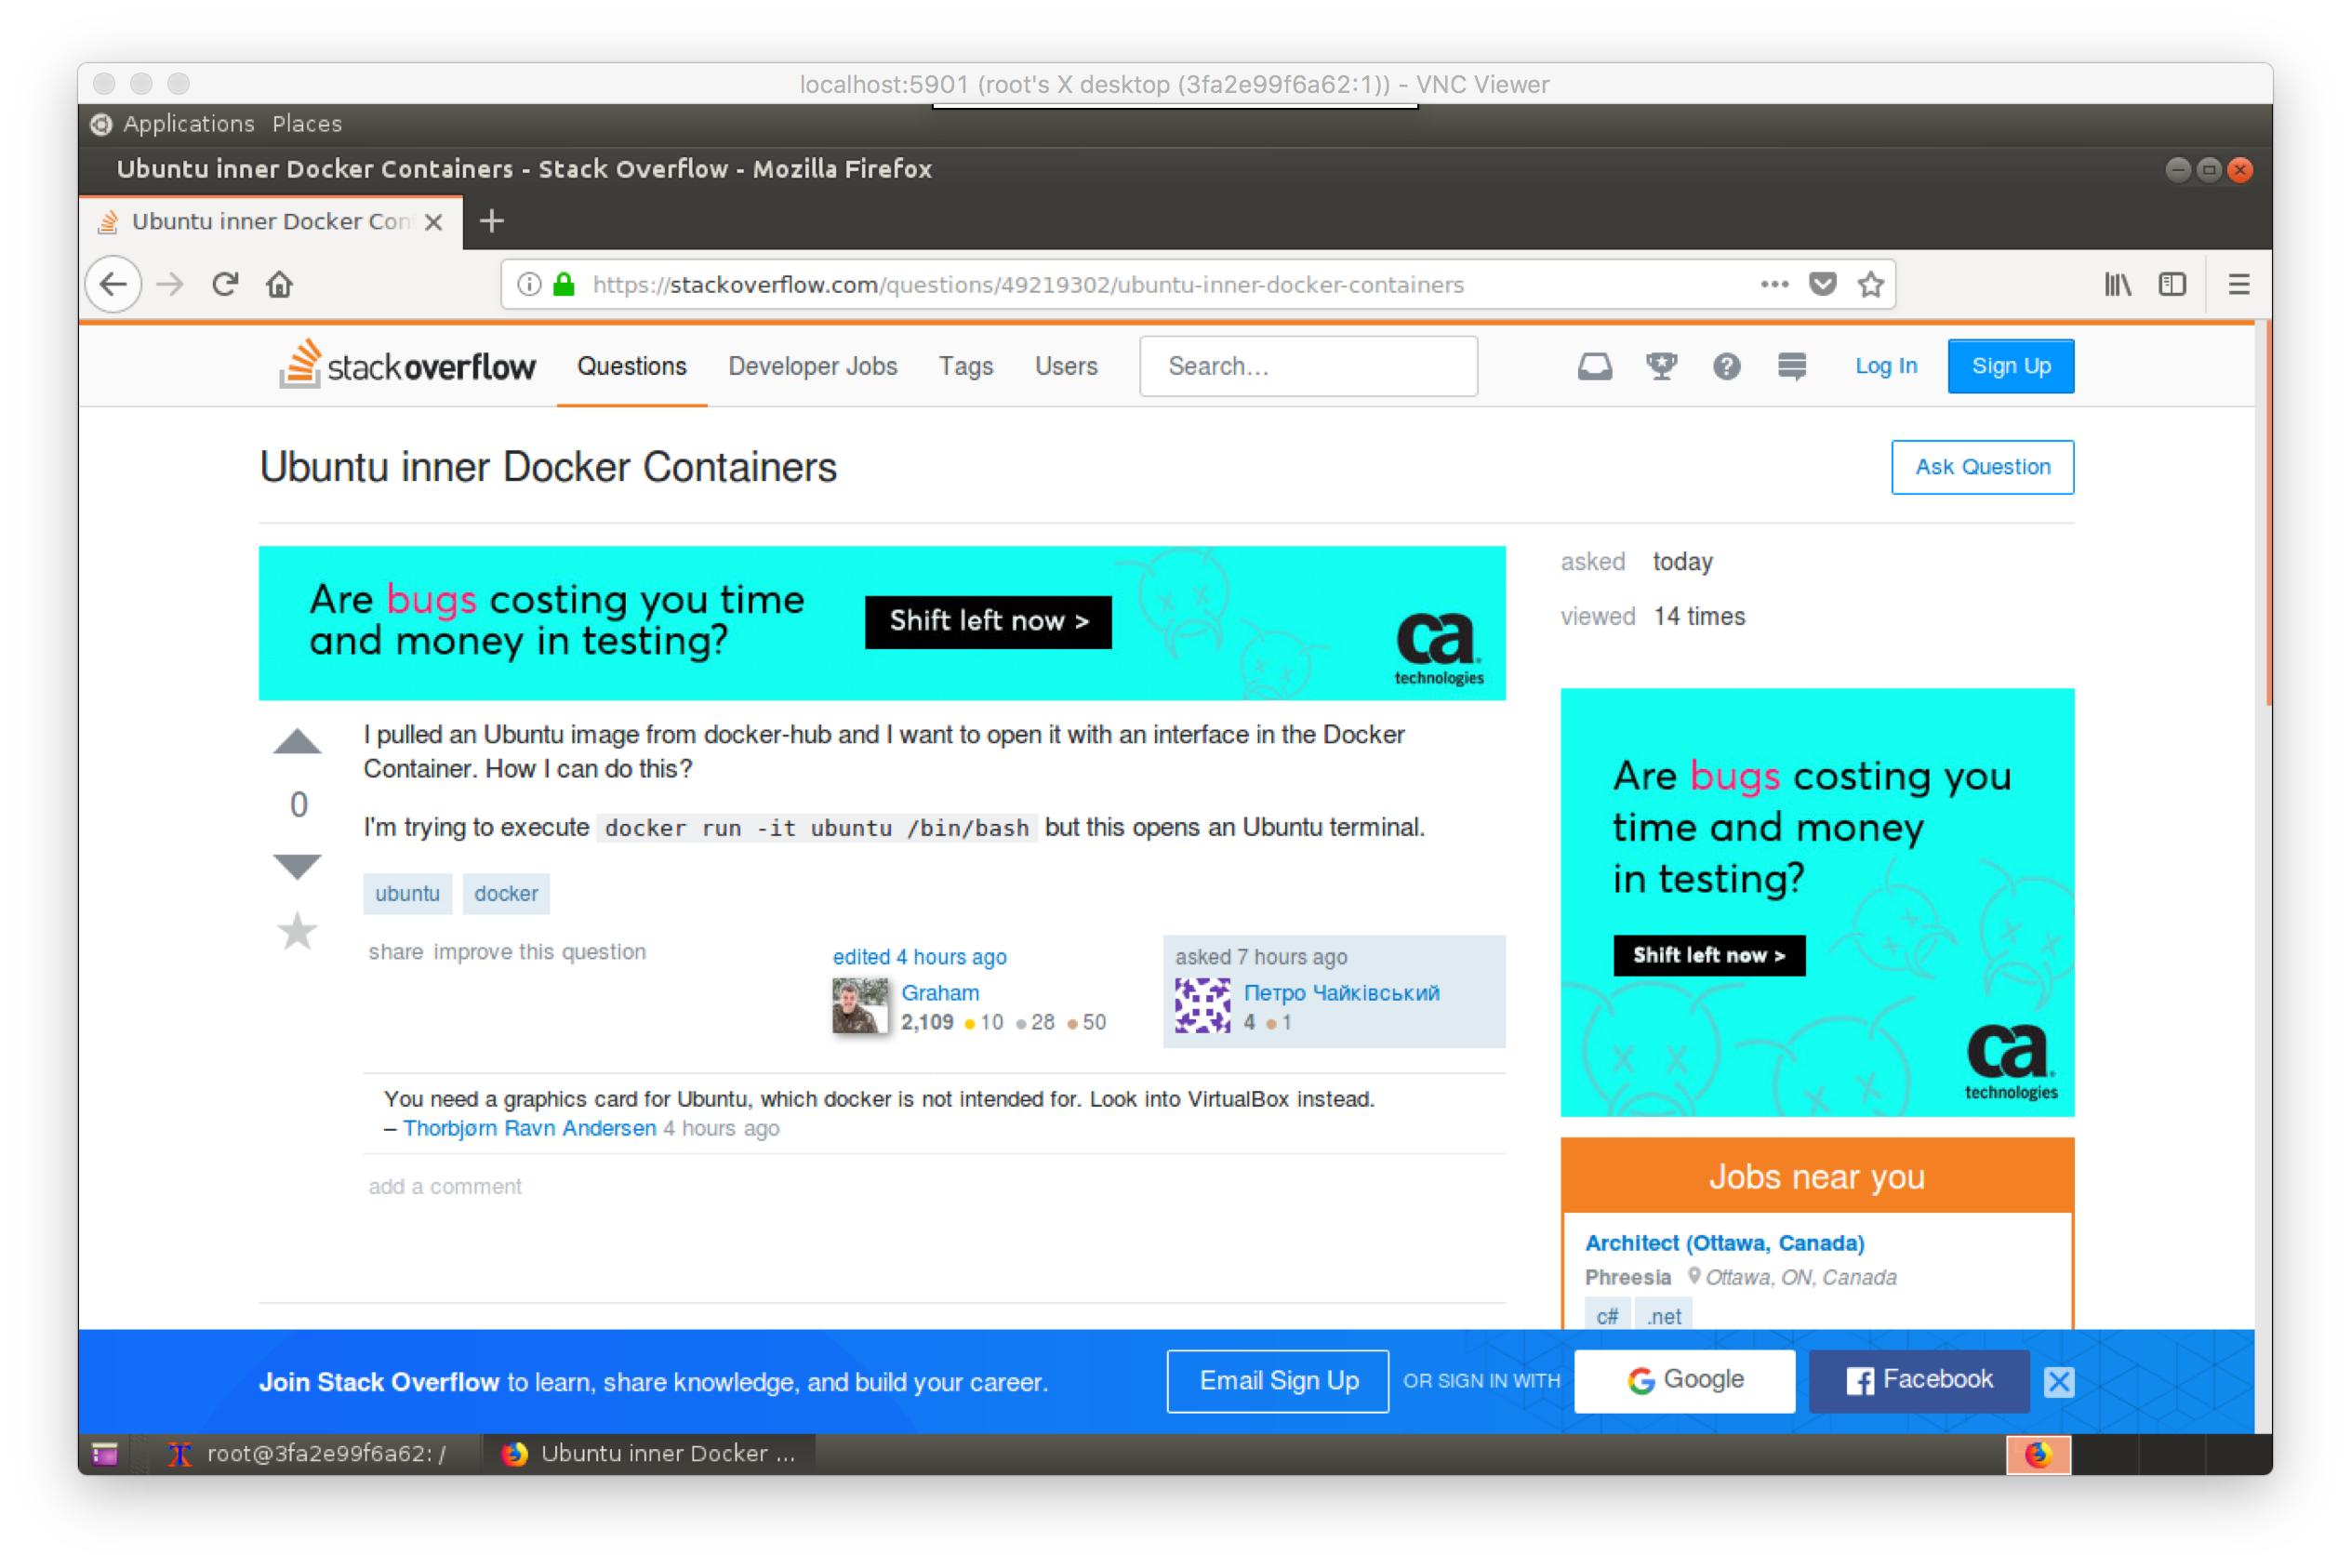Open the Stack Overflow inbox icon
The width and height of the screenshot is (2351, 1568).
tap(1594, 366)
